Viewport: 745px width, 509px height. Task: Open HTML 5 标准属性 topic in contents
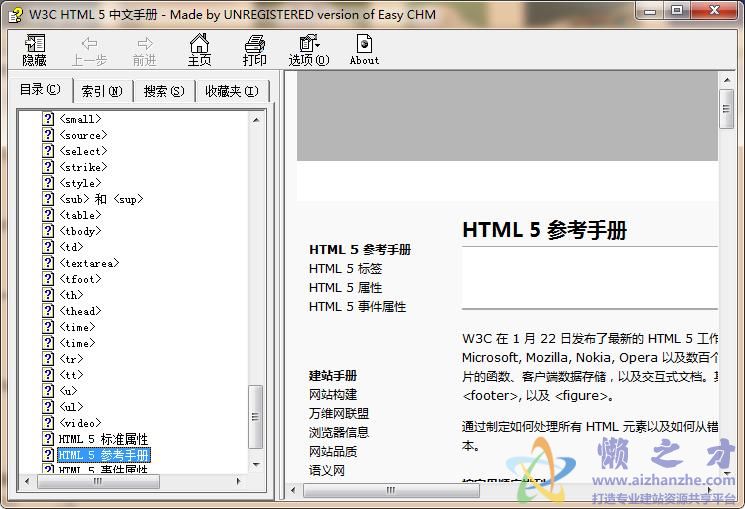pyautogui.click(x=103, y=439)
